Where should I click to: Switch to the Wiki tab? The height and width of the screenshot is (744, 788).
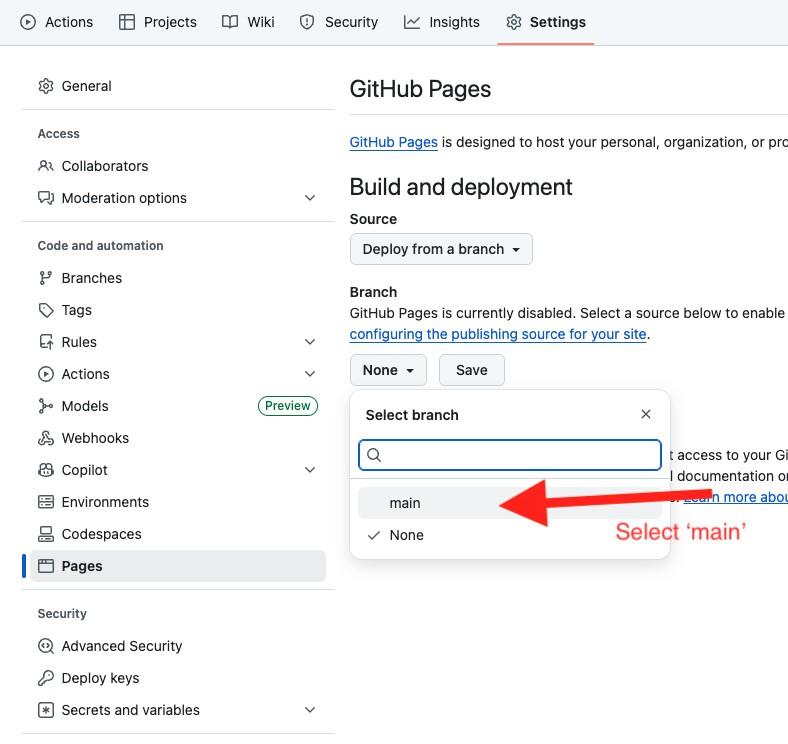point(248,22)
